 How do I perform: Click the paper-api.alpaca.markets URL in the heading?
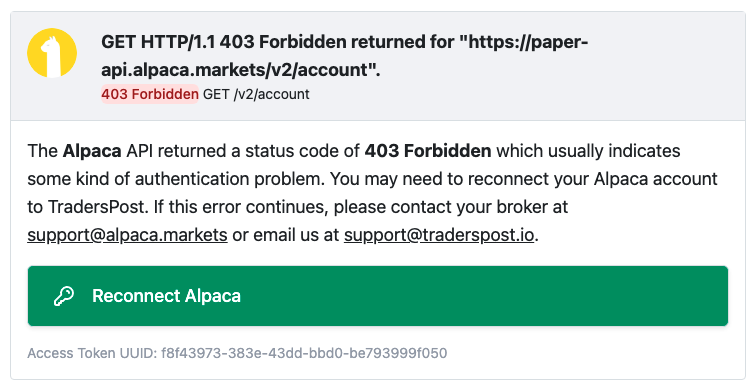point(344,56)
